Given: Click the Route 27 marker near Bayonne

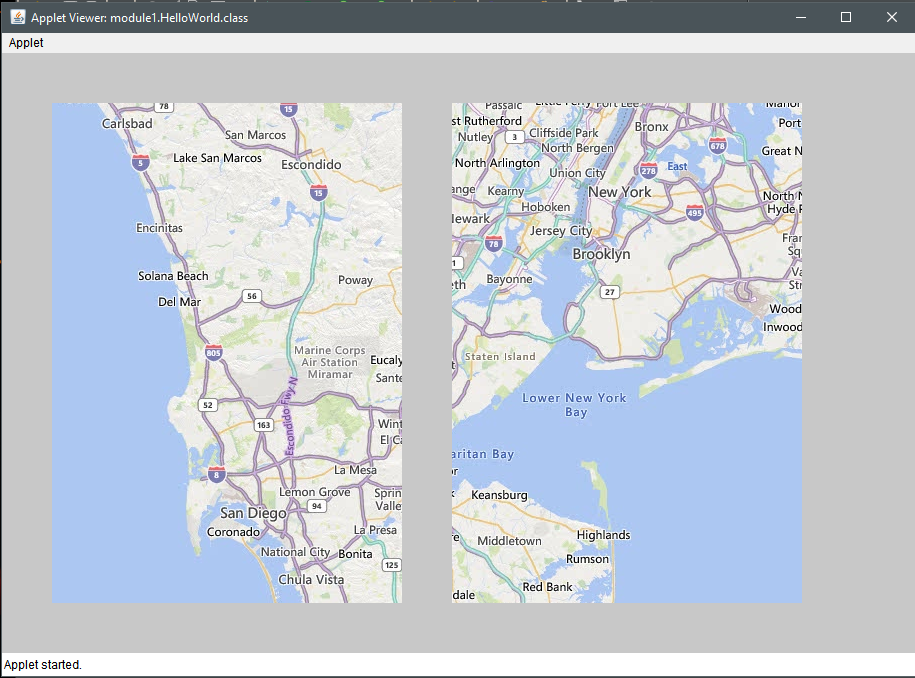Looking at the screenshot, I should pyautogui.click(x=608, y=292).
